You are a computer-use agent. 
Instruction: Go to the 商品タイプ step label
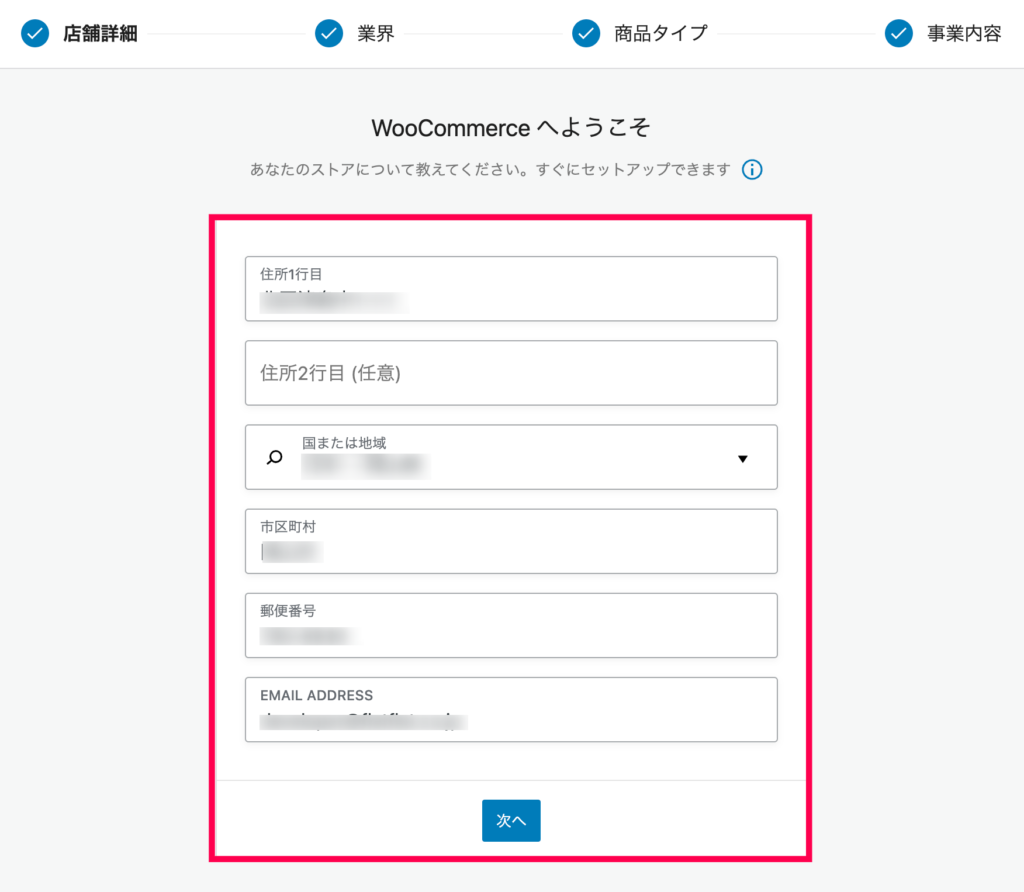pyautogui.click(x=661, y=33)
